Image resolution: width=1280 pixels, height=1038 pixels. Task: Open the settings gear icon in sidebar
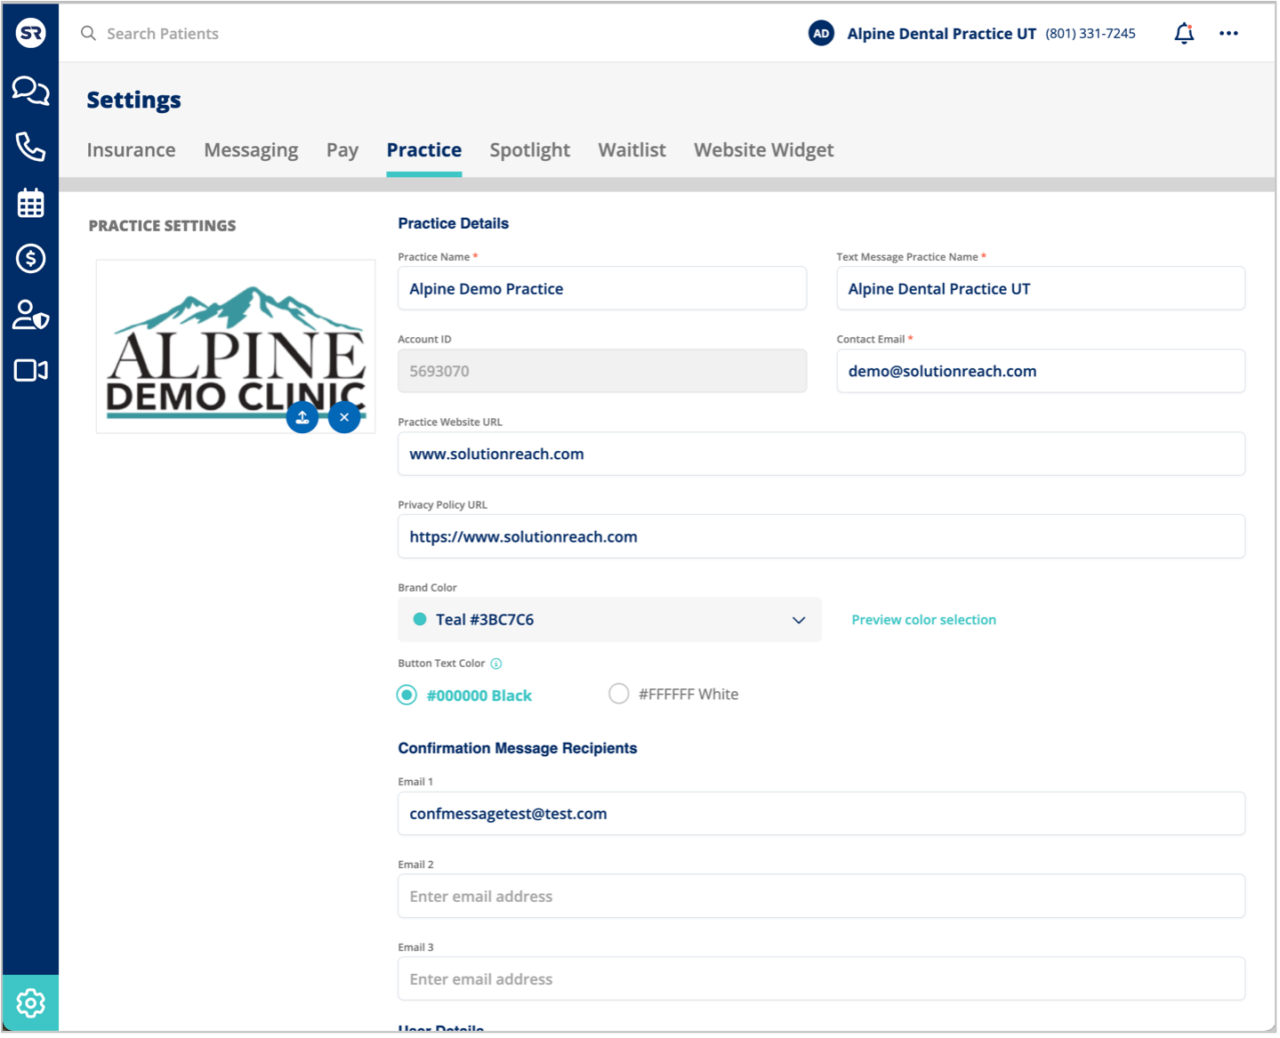tap(31, 1002)
